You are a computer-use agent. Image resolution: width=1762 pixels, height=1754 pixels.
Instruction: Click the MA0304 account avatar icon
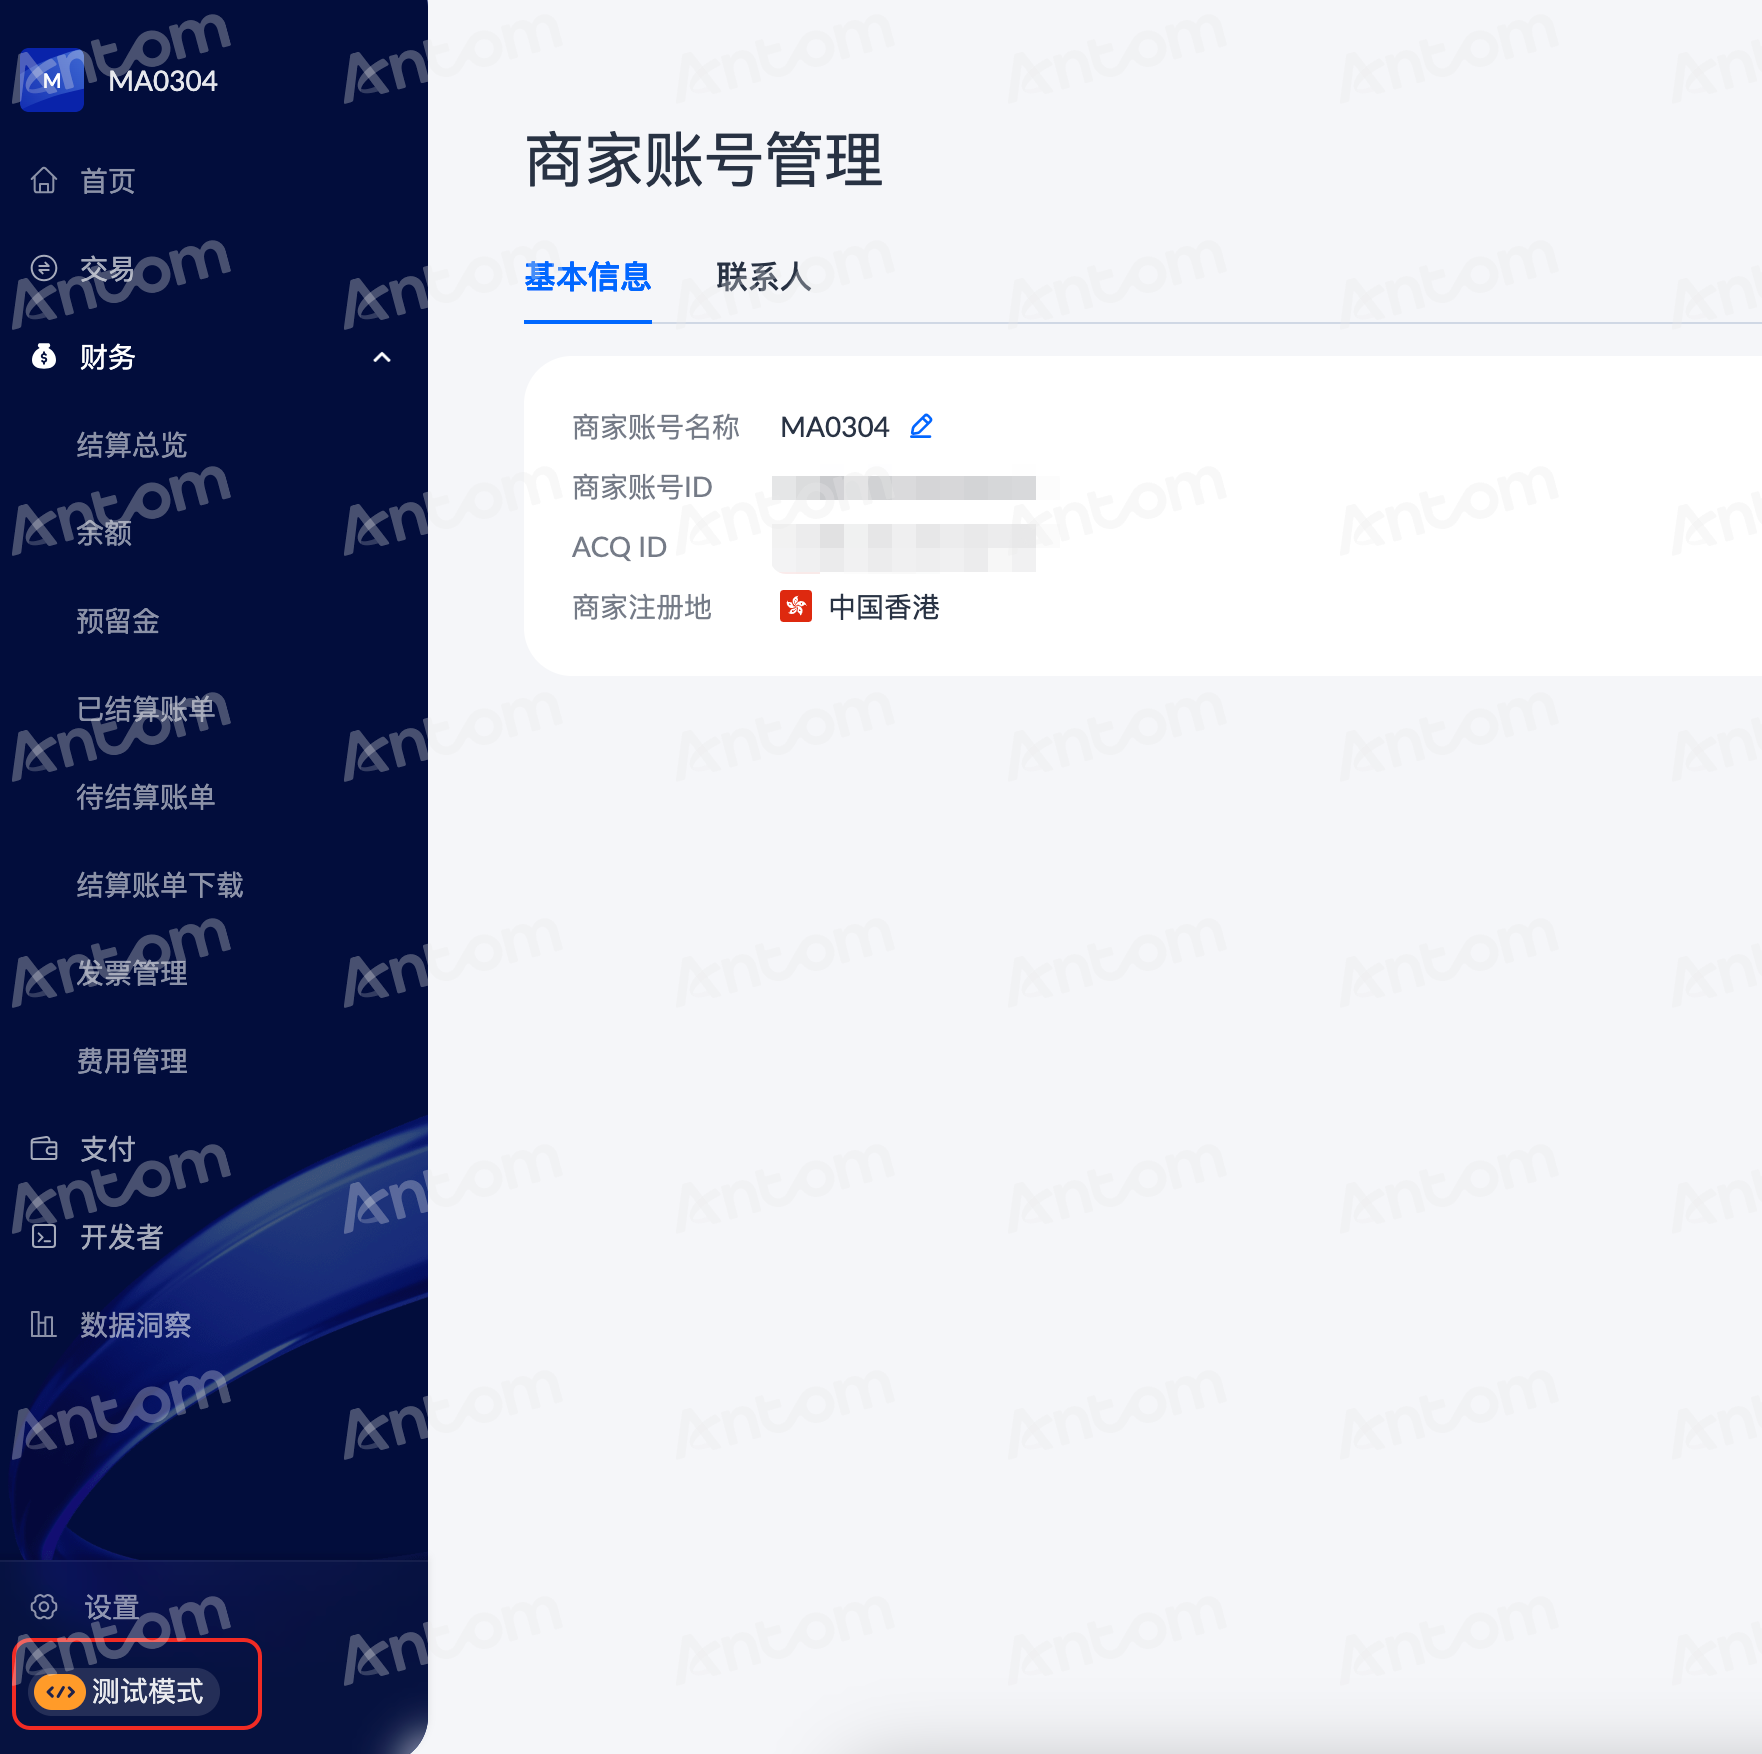tap(52, 80)
